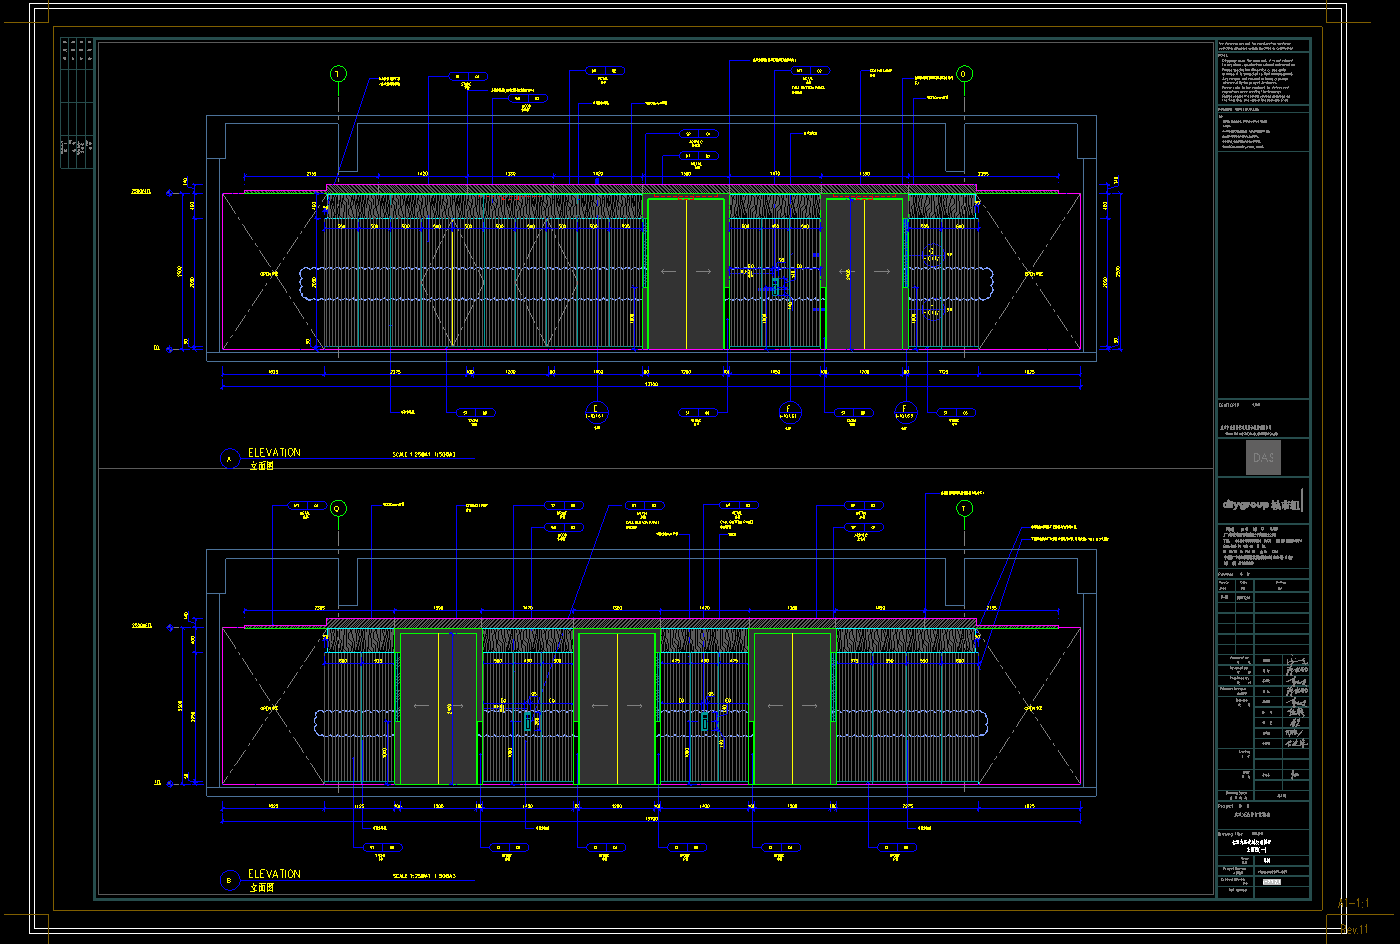
Task: Click the green grid bubble above Elevation A's right side
Action: [x=964, y=74]
